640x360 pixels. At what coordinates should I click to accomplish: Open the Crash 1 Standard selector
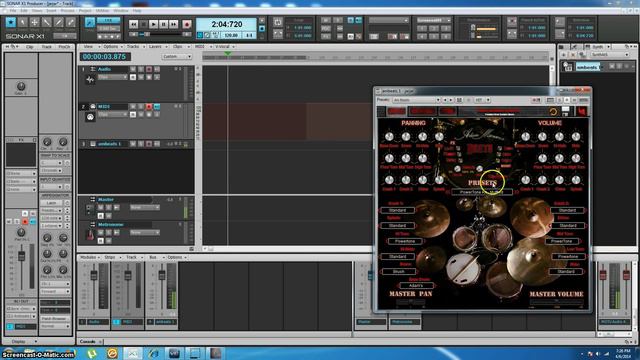397,210
